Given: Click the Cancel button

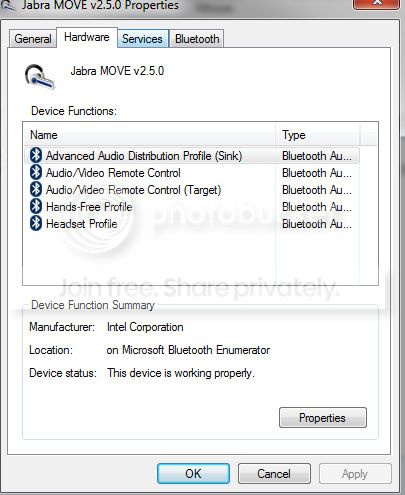Looking at the screenshot, I should pyautogui.click(x=274, y=473).
